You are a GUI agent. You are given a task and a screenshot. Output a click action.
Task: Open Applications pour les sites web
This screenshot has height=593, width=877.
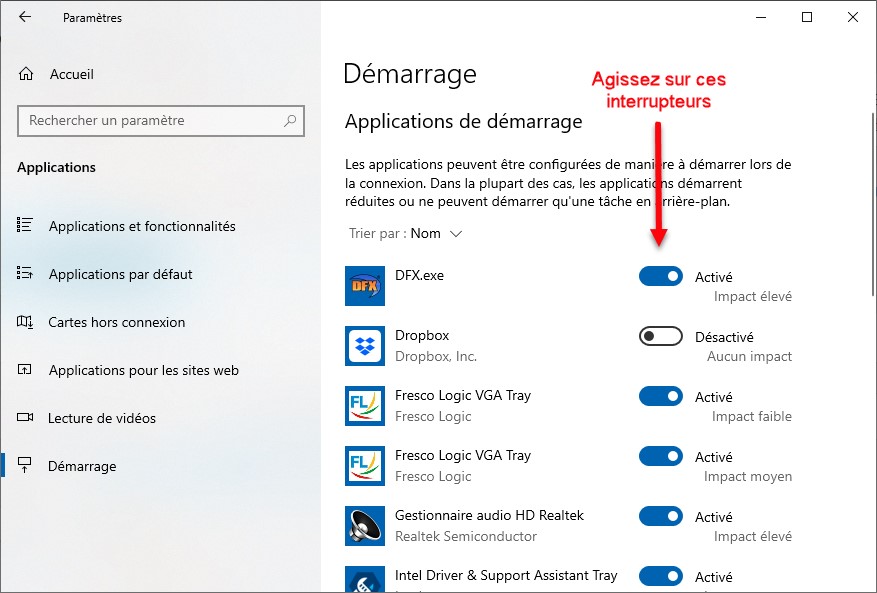(143, 370)
